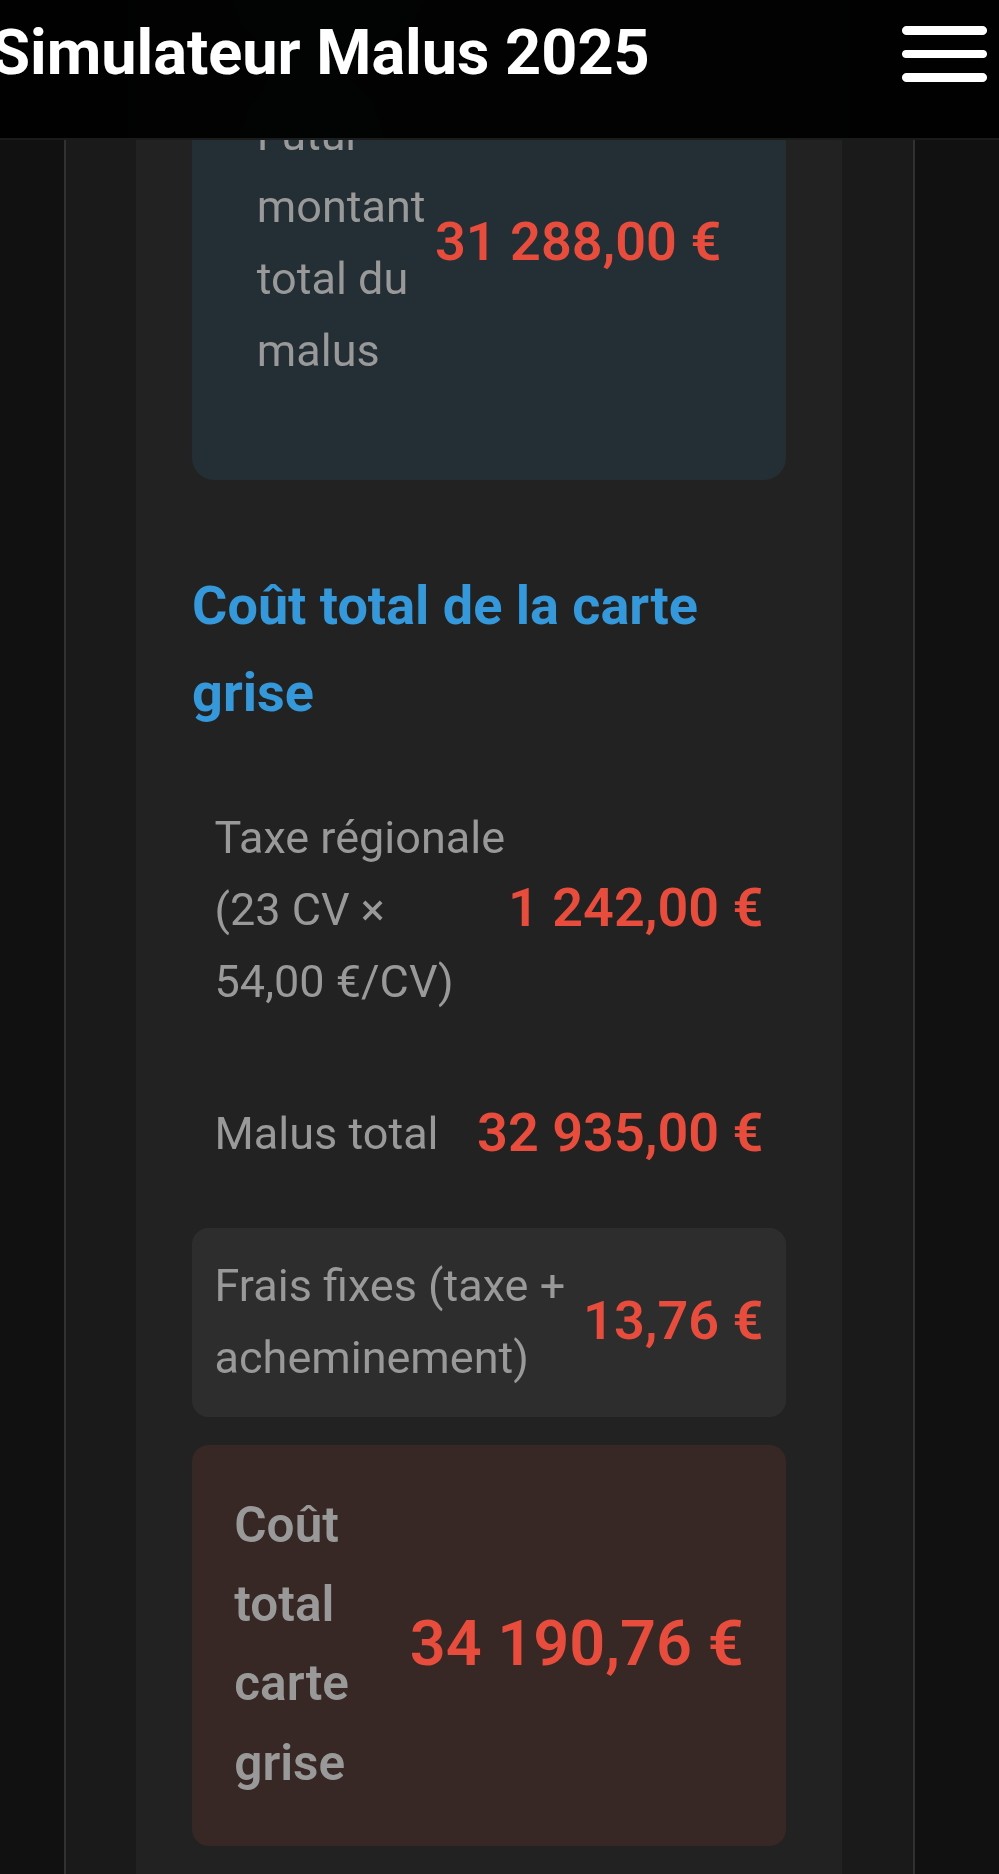Click the 31 288,00 € malus amount
This screenshot has width=999, height=1874.
(x=577, y=242)
